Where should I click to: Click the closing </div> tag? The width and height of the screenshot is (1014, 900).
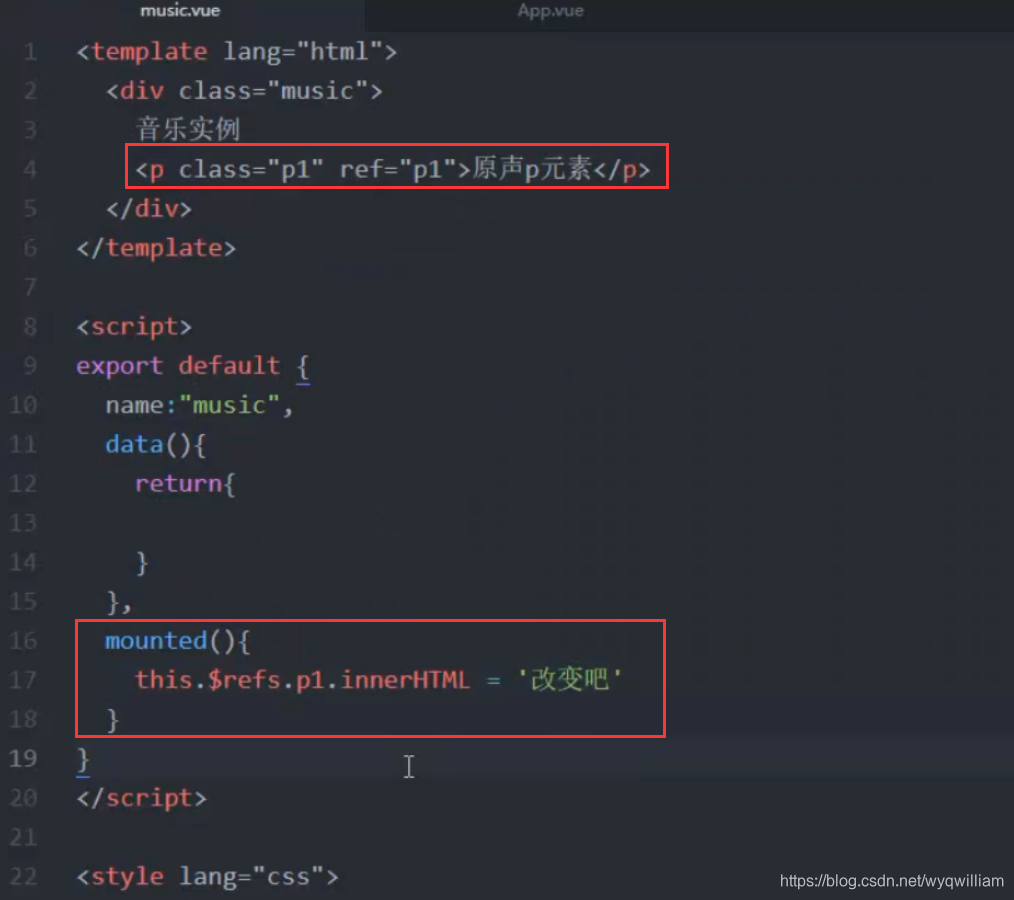(x=149, y=209)
